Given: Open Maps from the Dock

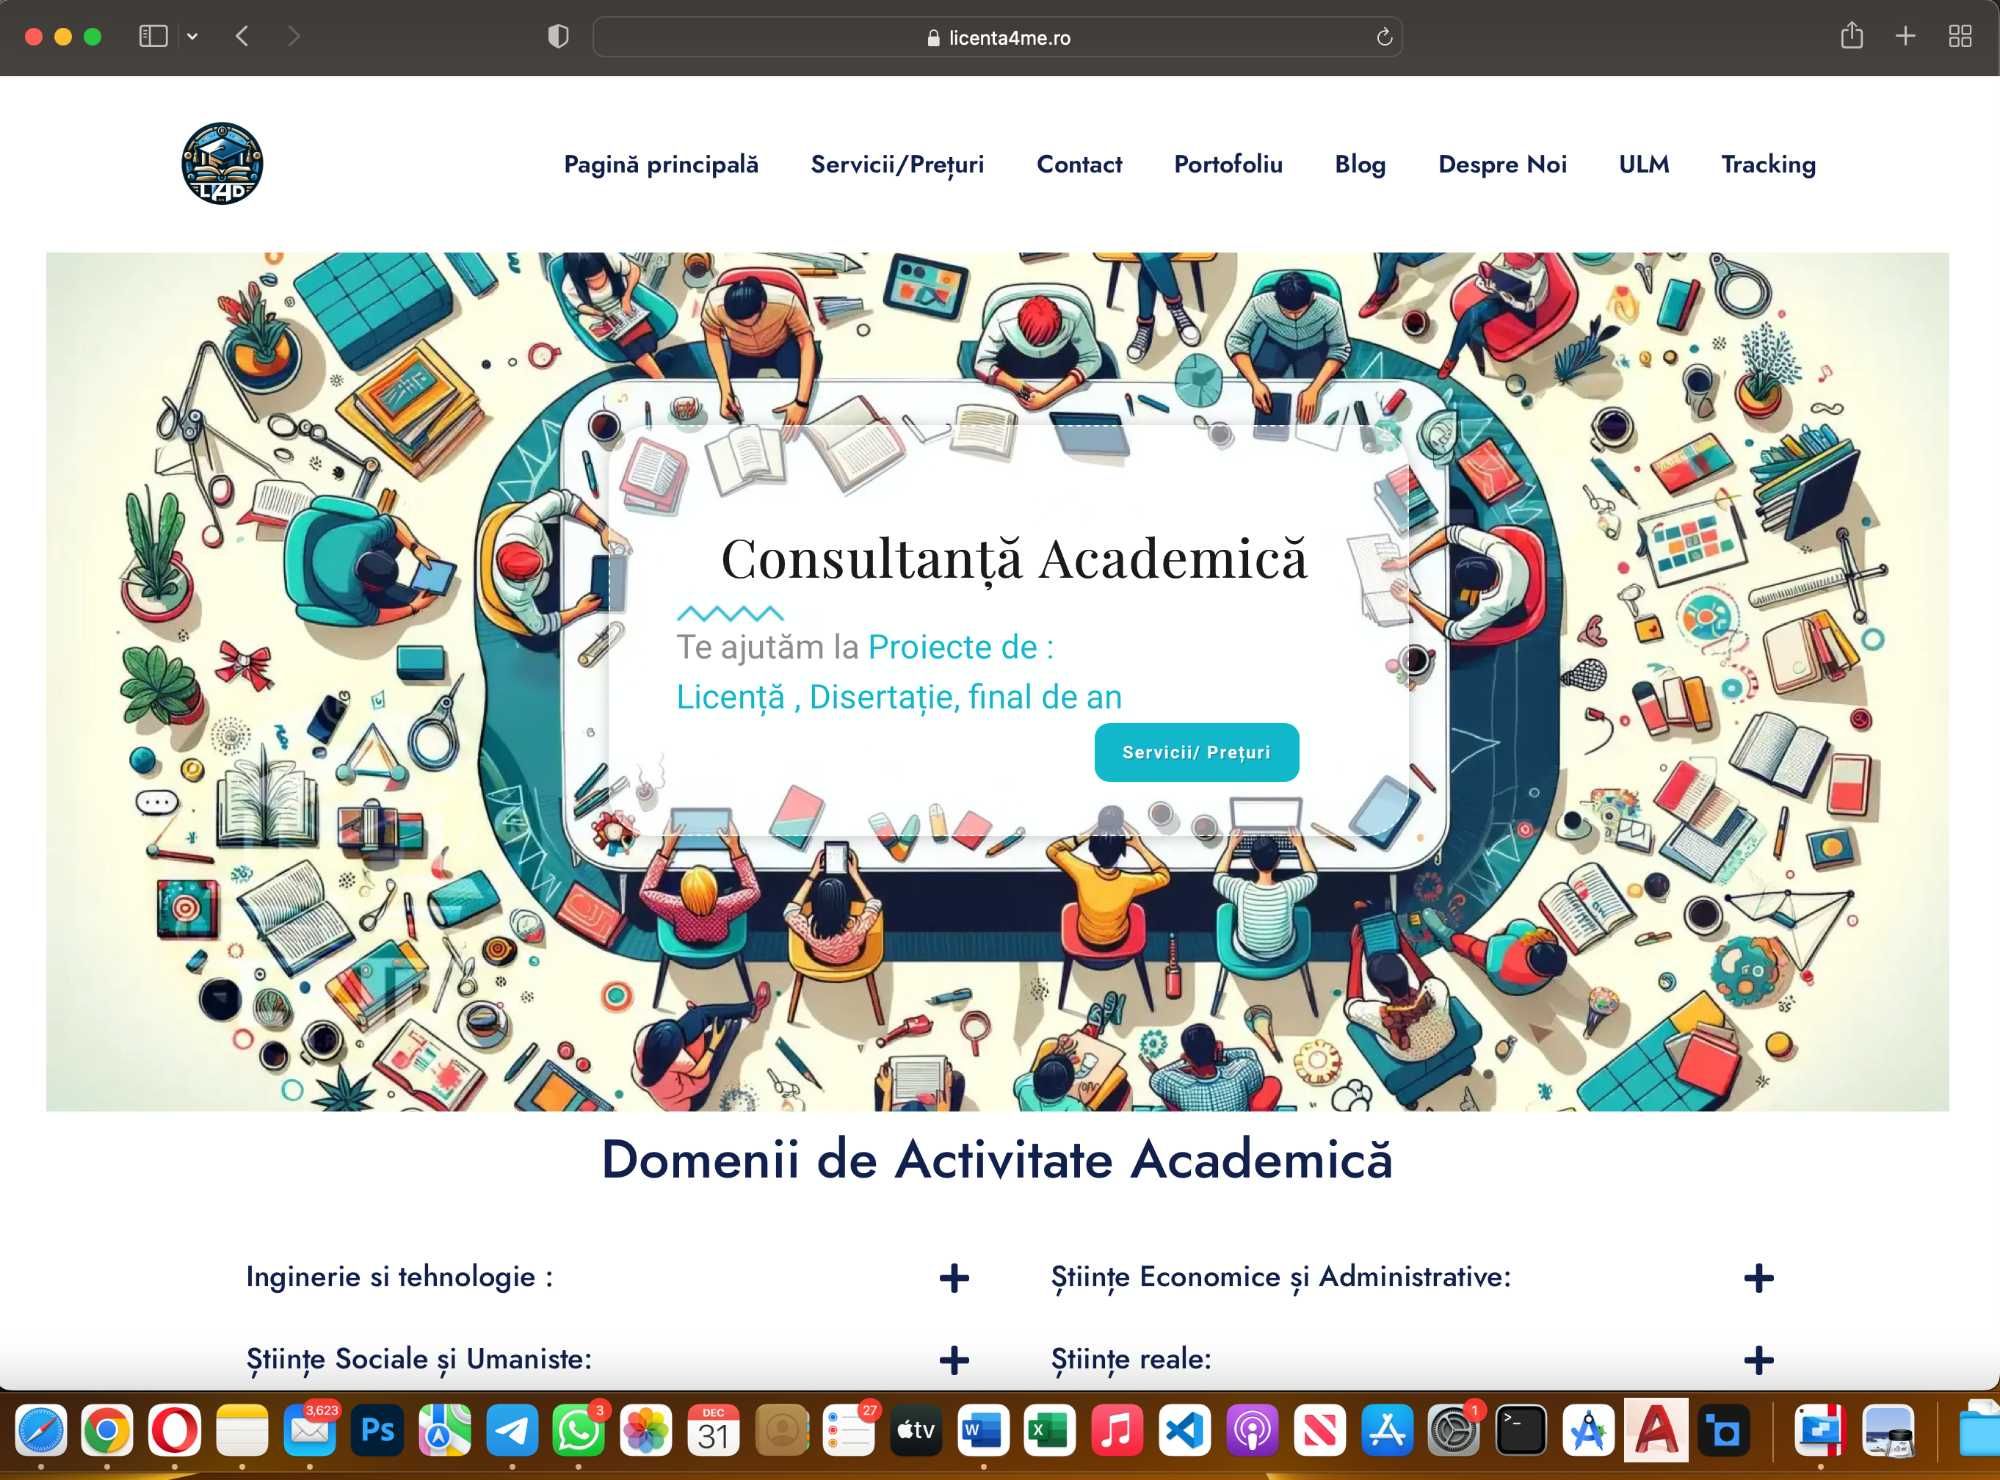Looking at the screenshot, I should point(445,1431).
